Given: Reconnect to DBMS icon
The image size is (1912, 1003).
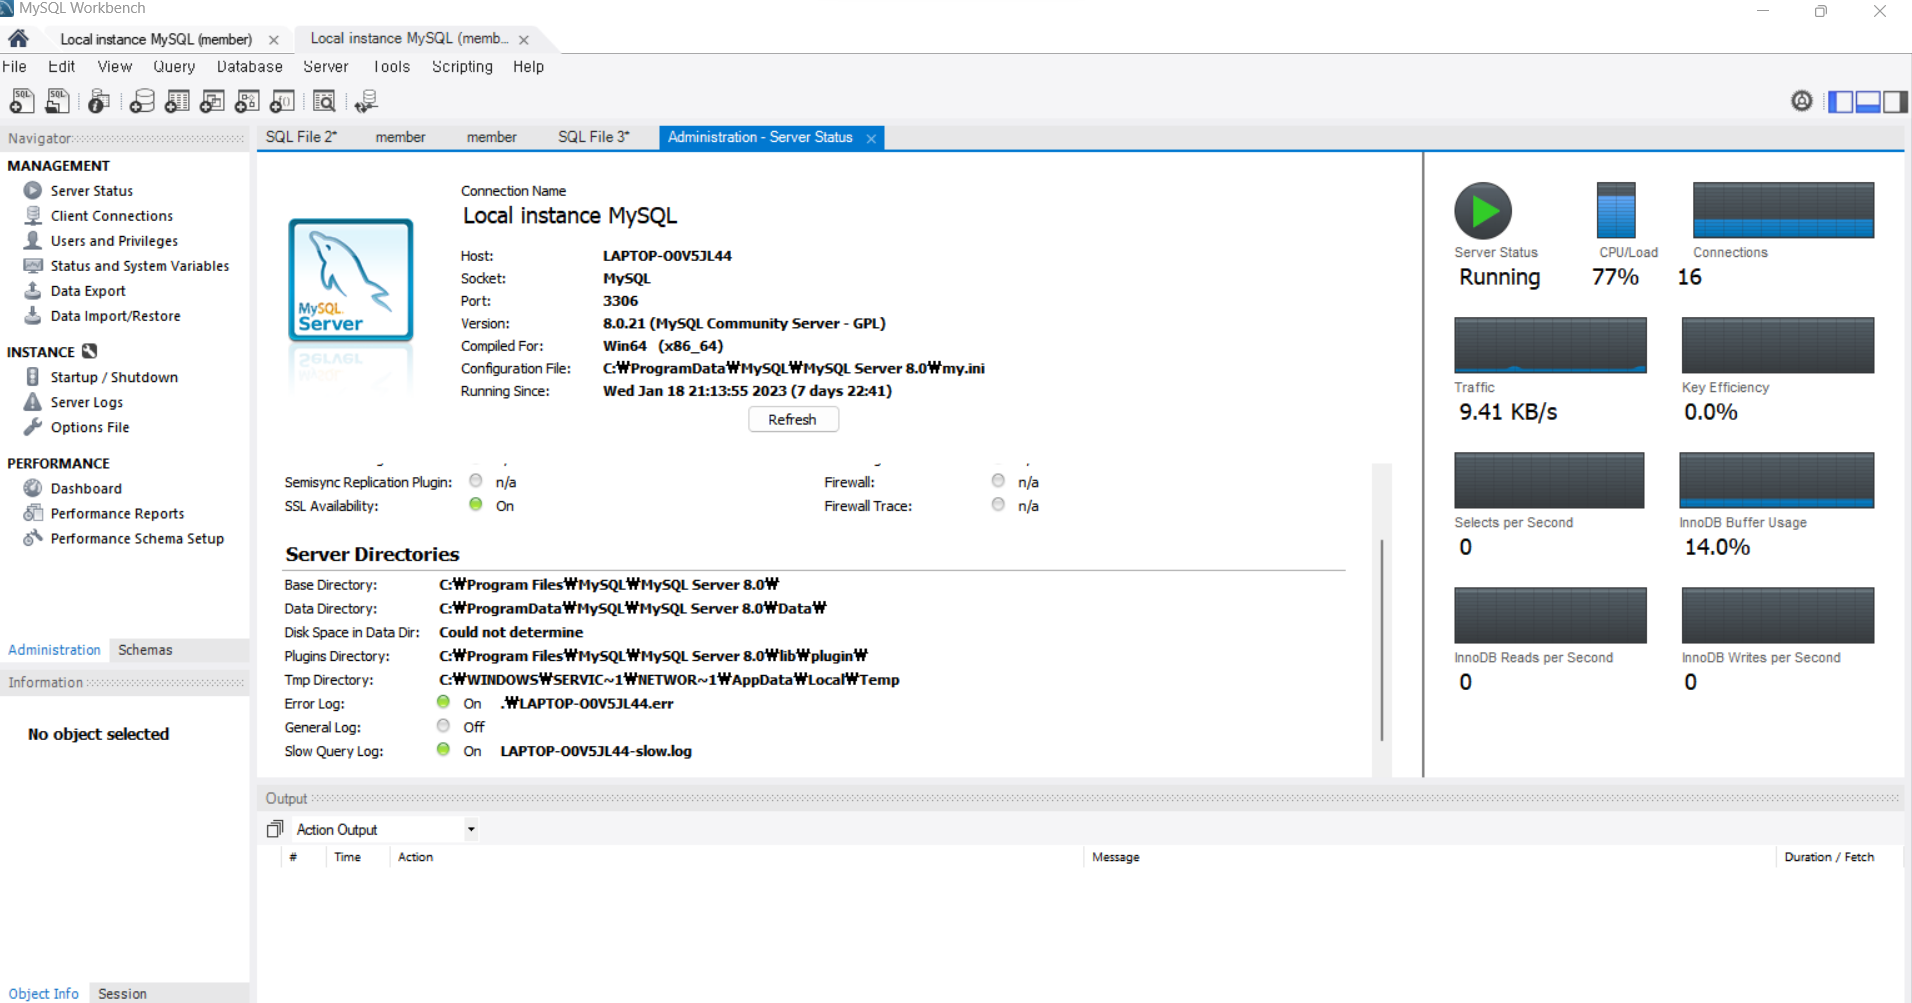Looking at the screenshot, I should (366, 101).
